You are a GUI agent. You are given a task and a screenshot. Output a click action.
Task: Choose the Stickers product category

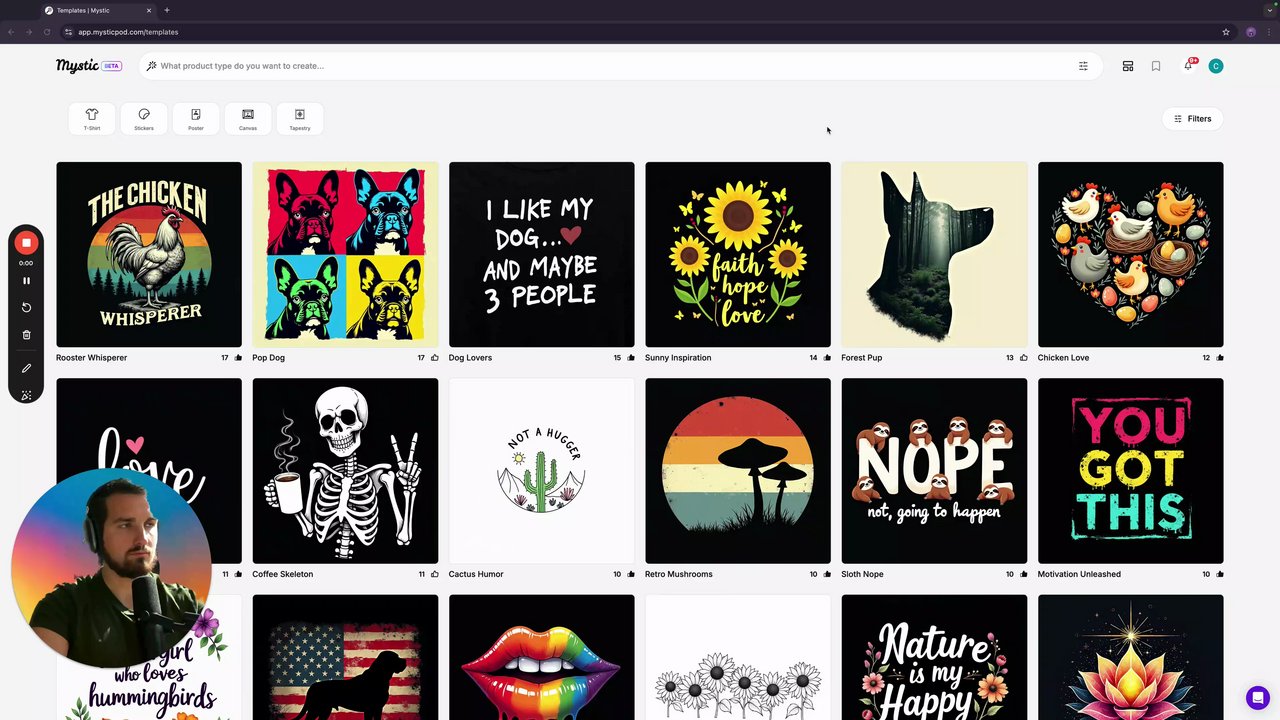click(144, 118)
